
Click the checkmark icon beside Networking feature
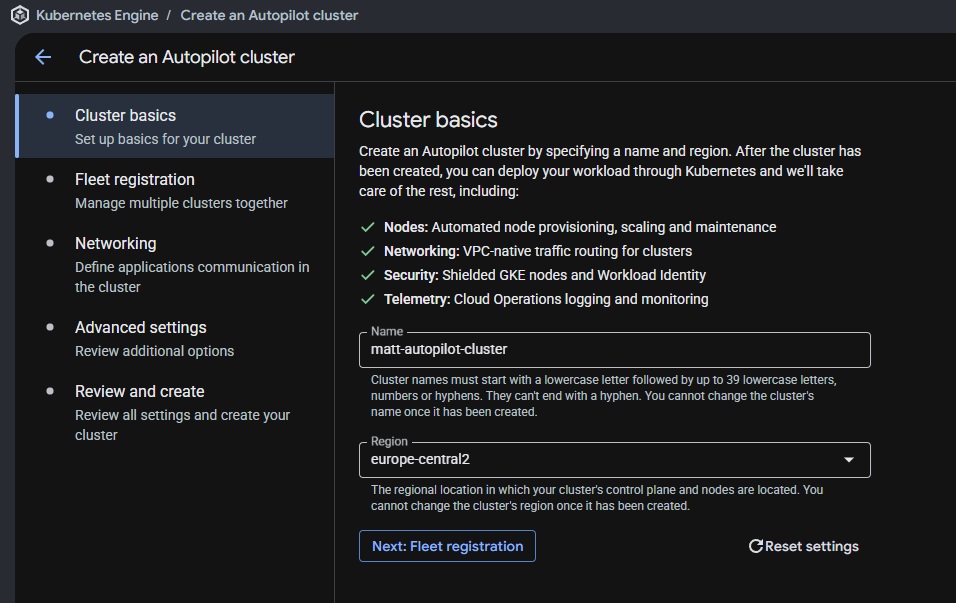coord(368,251)
